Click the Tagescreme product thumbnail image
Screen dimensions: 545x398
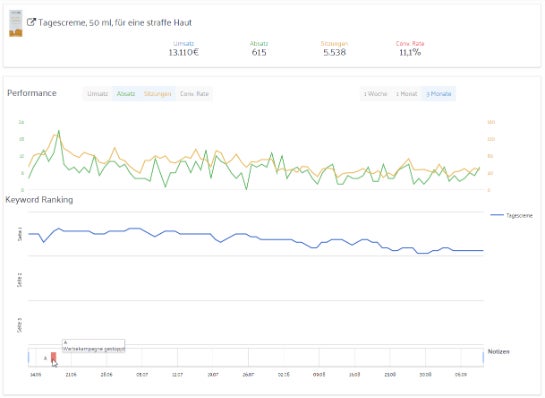tap(16, 23)
